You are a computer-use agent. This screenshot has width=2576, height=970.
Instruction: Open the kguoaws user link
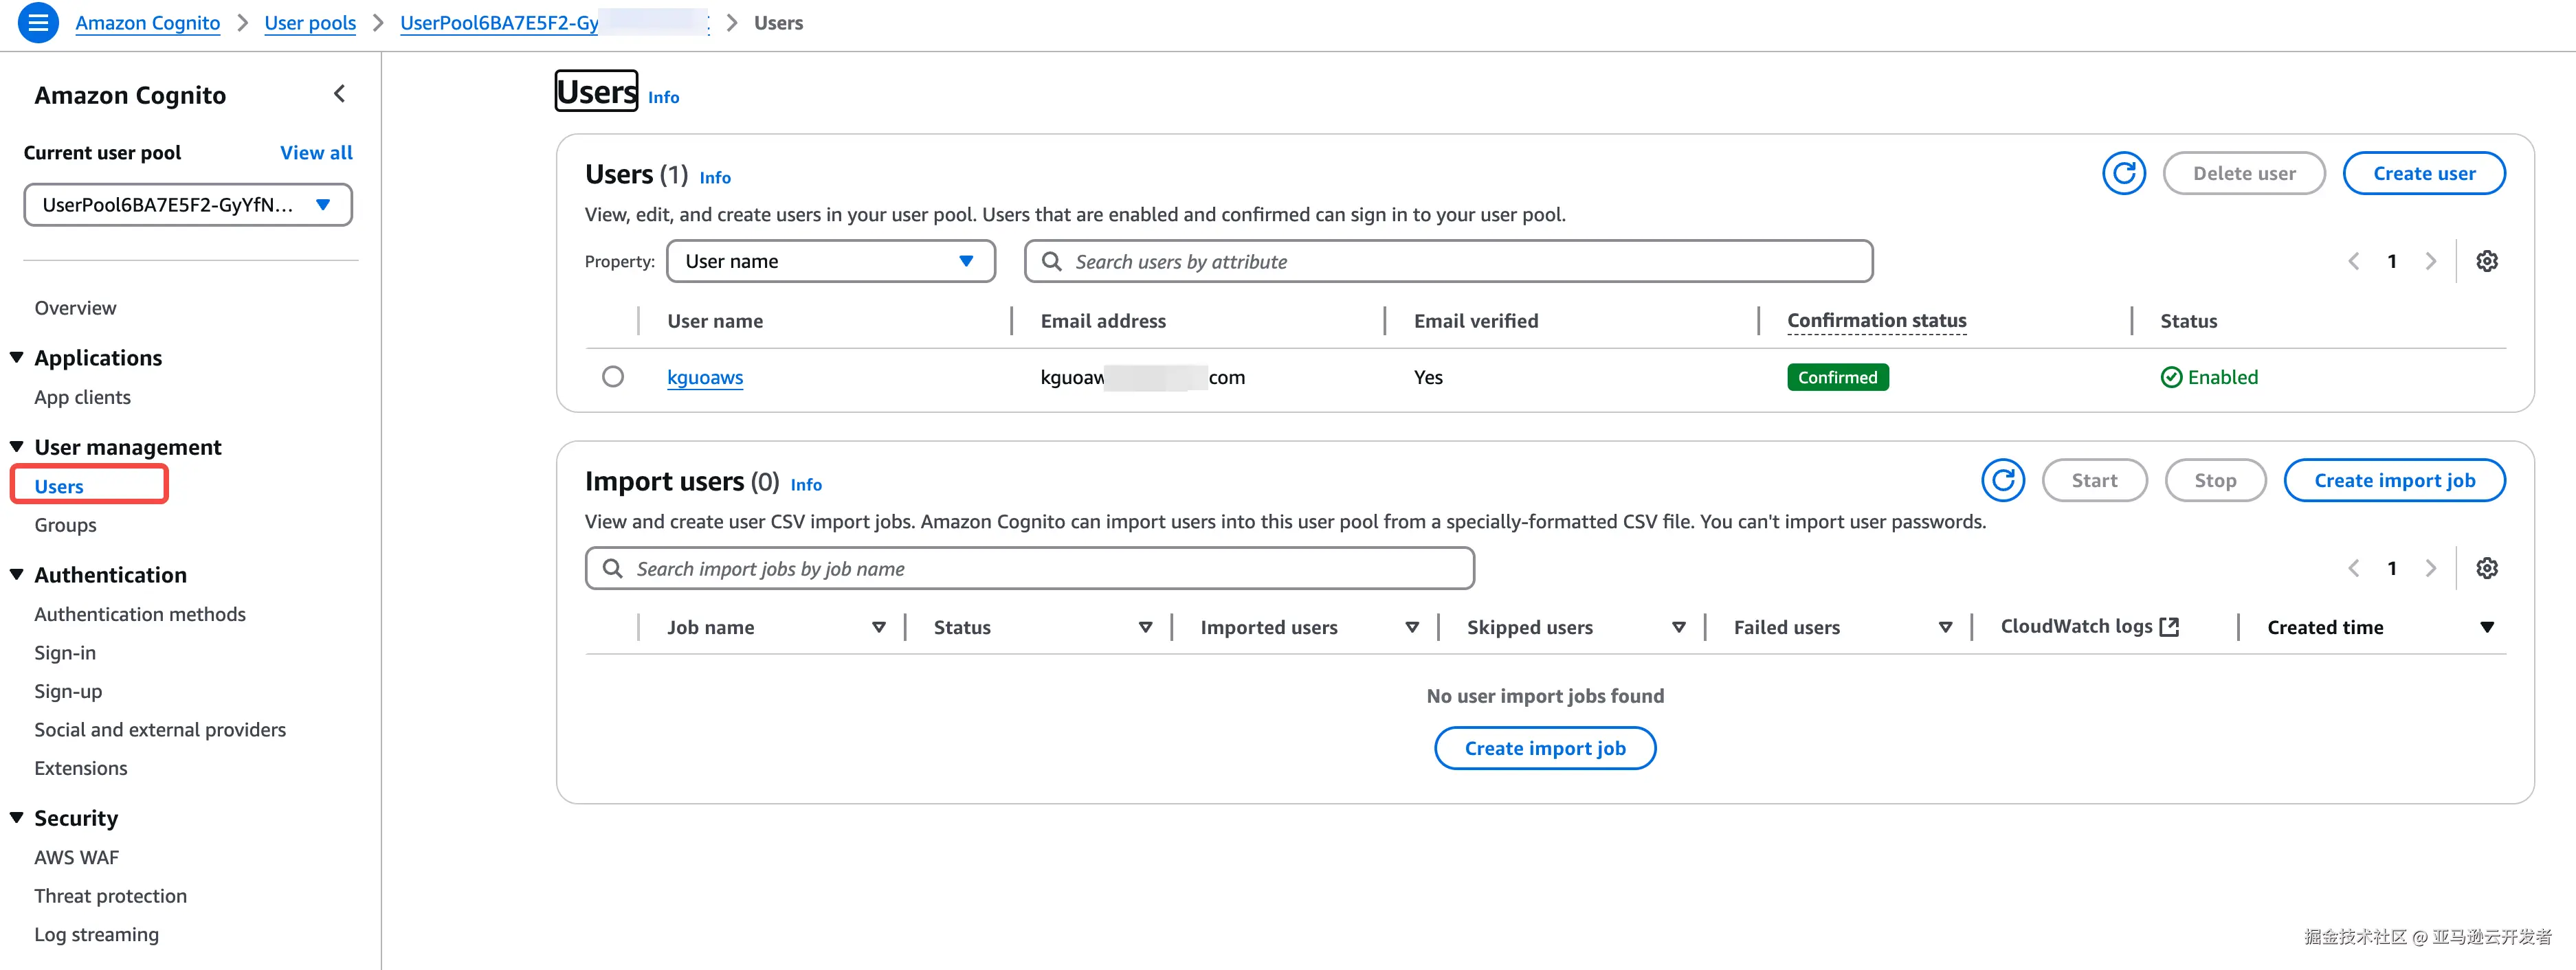(x=705, y=378)
